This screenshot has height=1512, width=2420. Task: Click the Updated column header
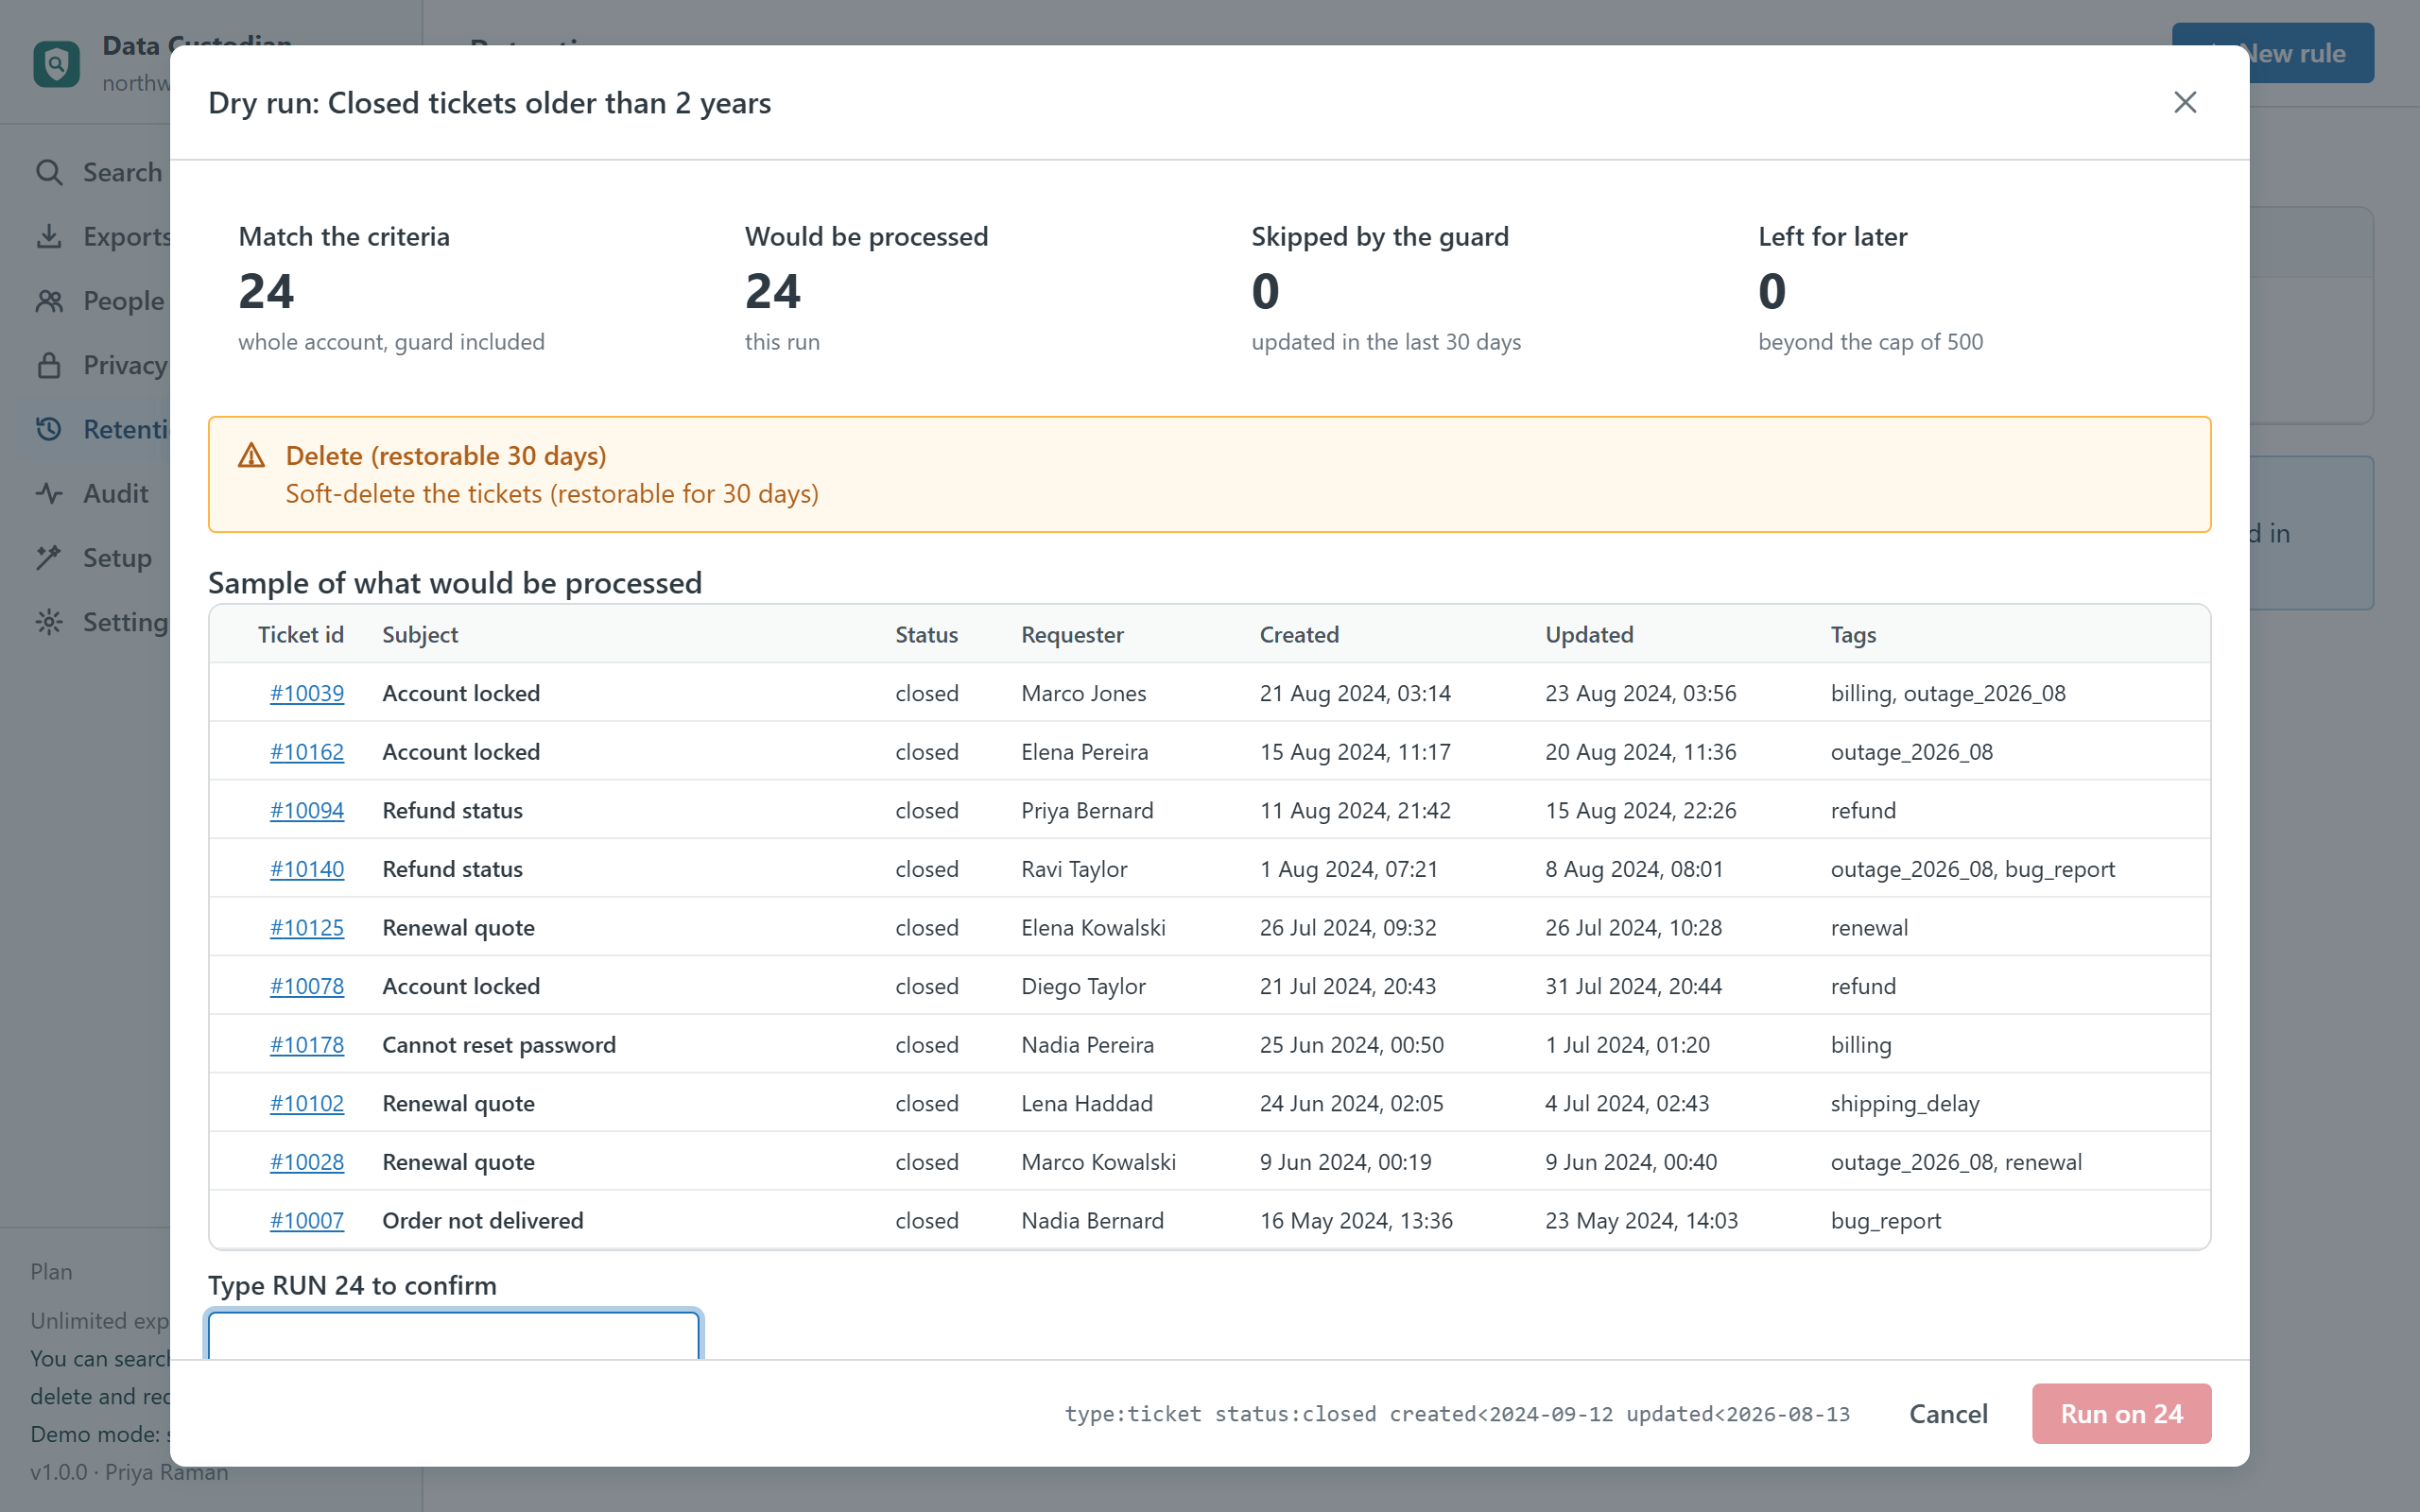(1589, 634)
